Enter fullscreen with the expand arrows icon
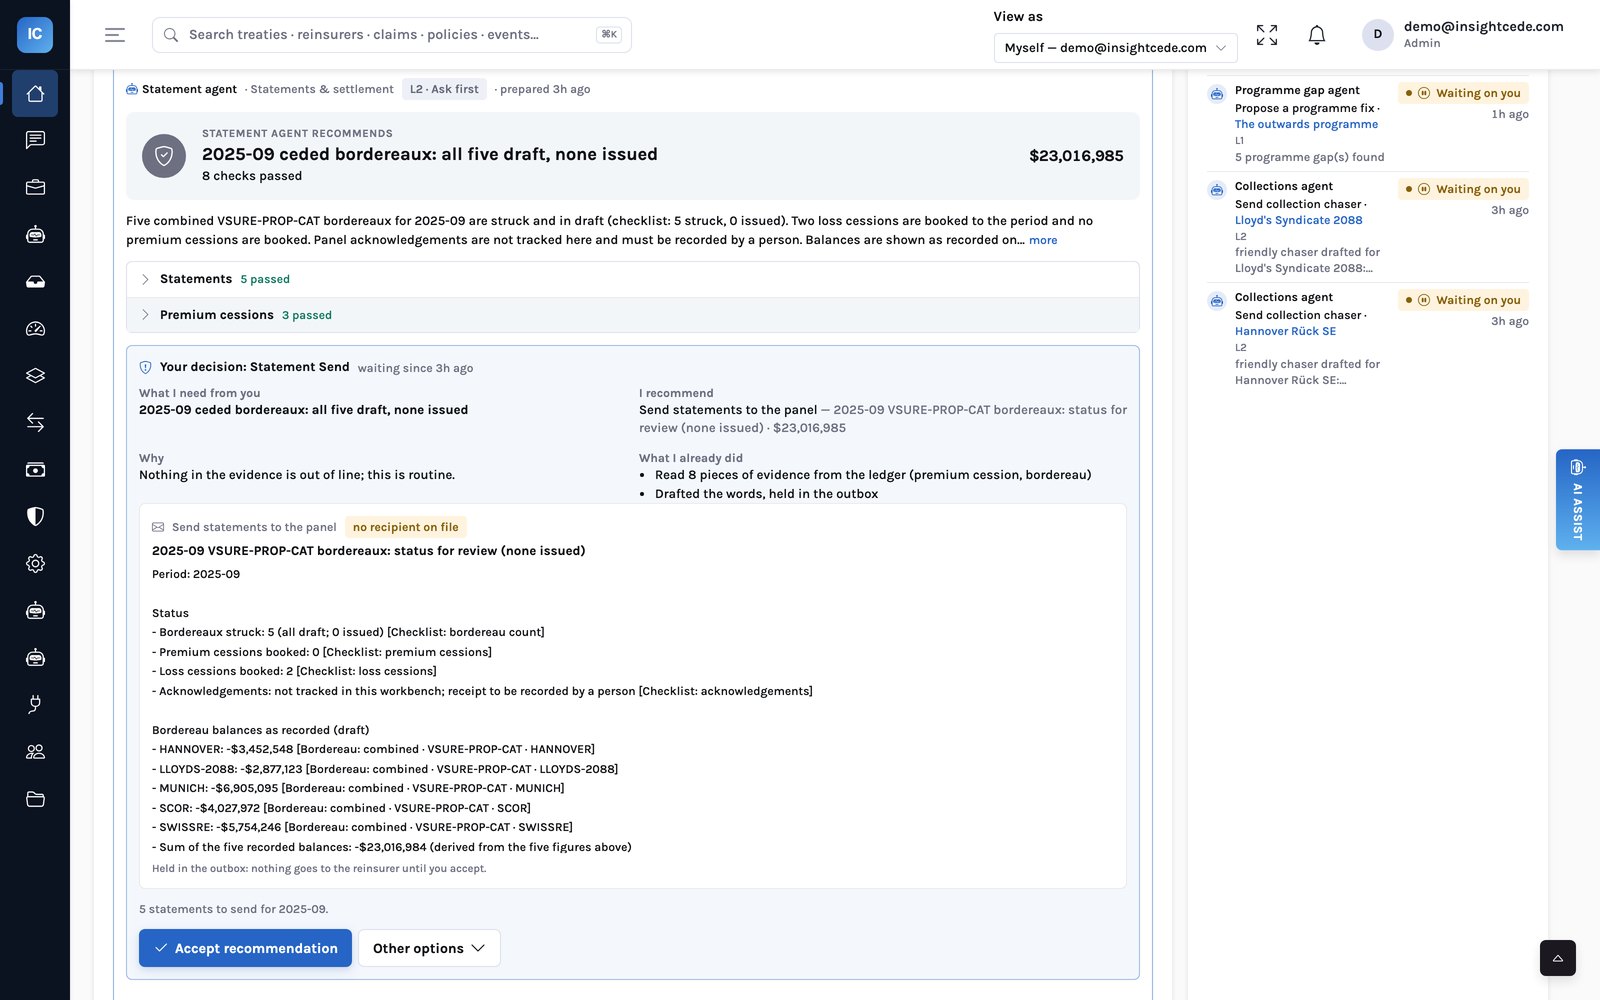 click(x=1267, y=35)
